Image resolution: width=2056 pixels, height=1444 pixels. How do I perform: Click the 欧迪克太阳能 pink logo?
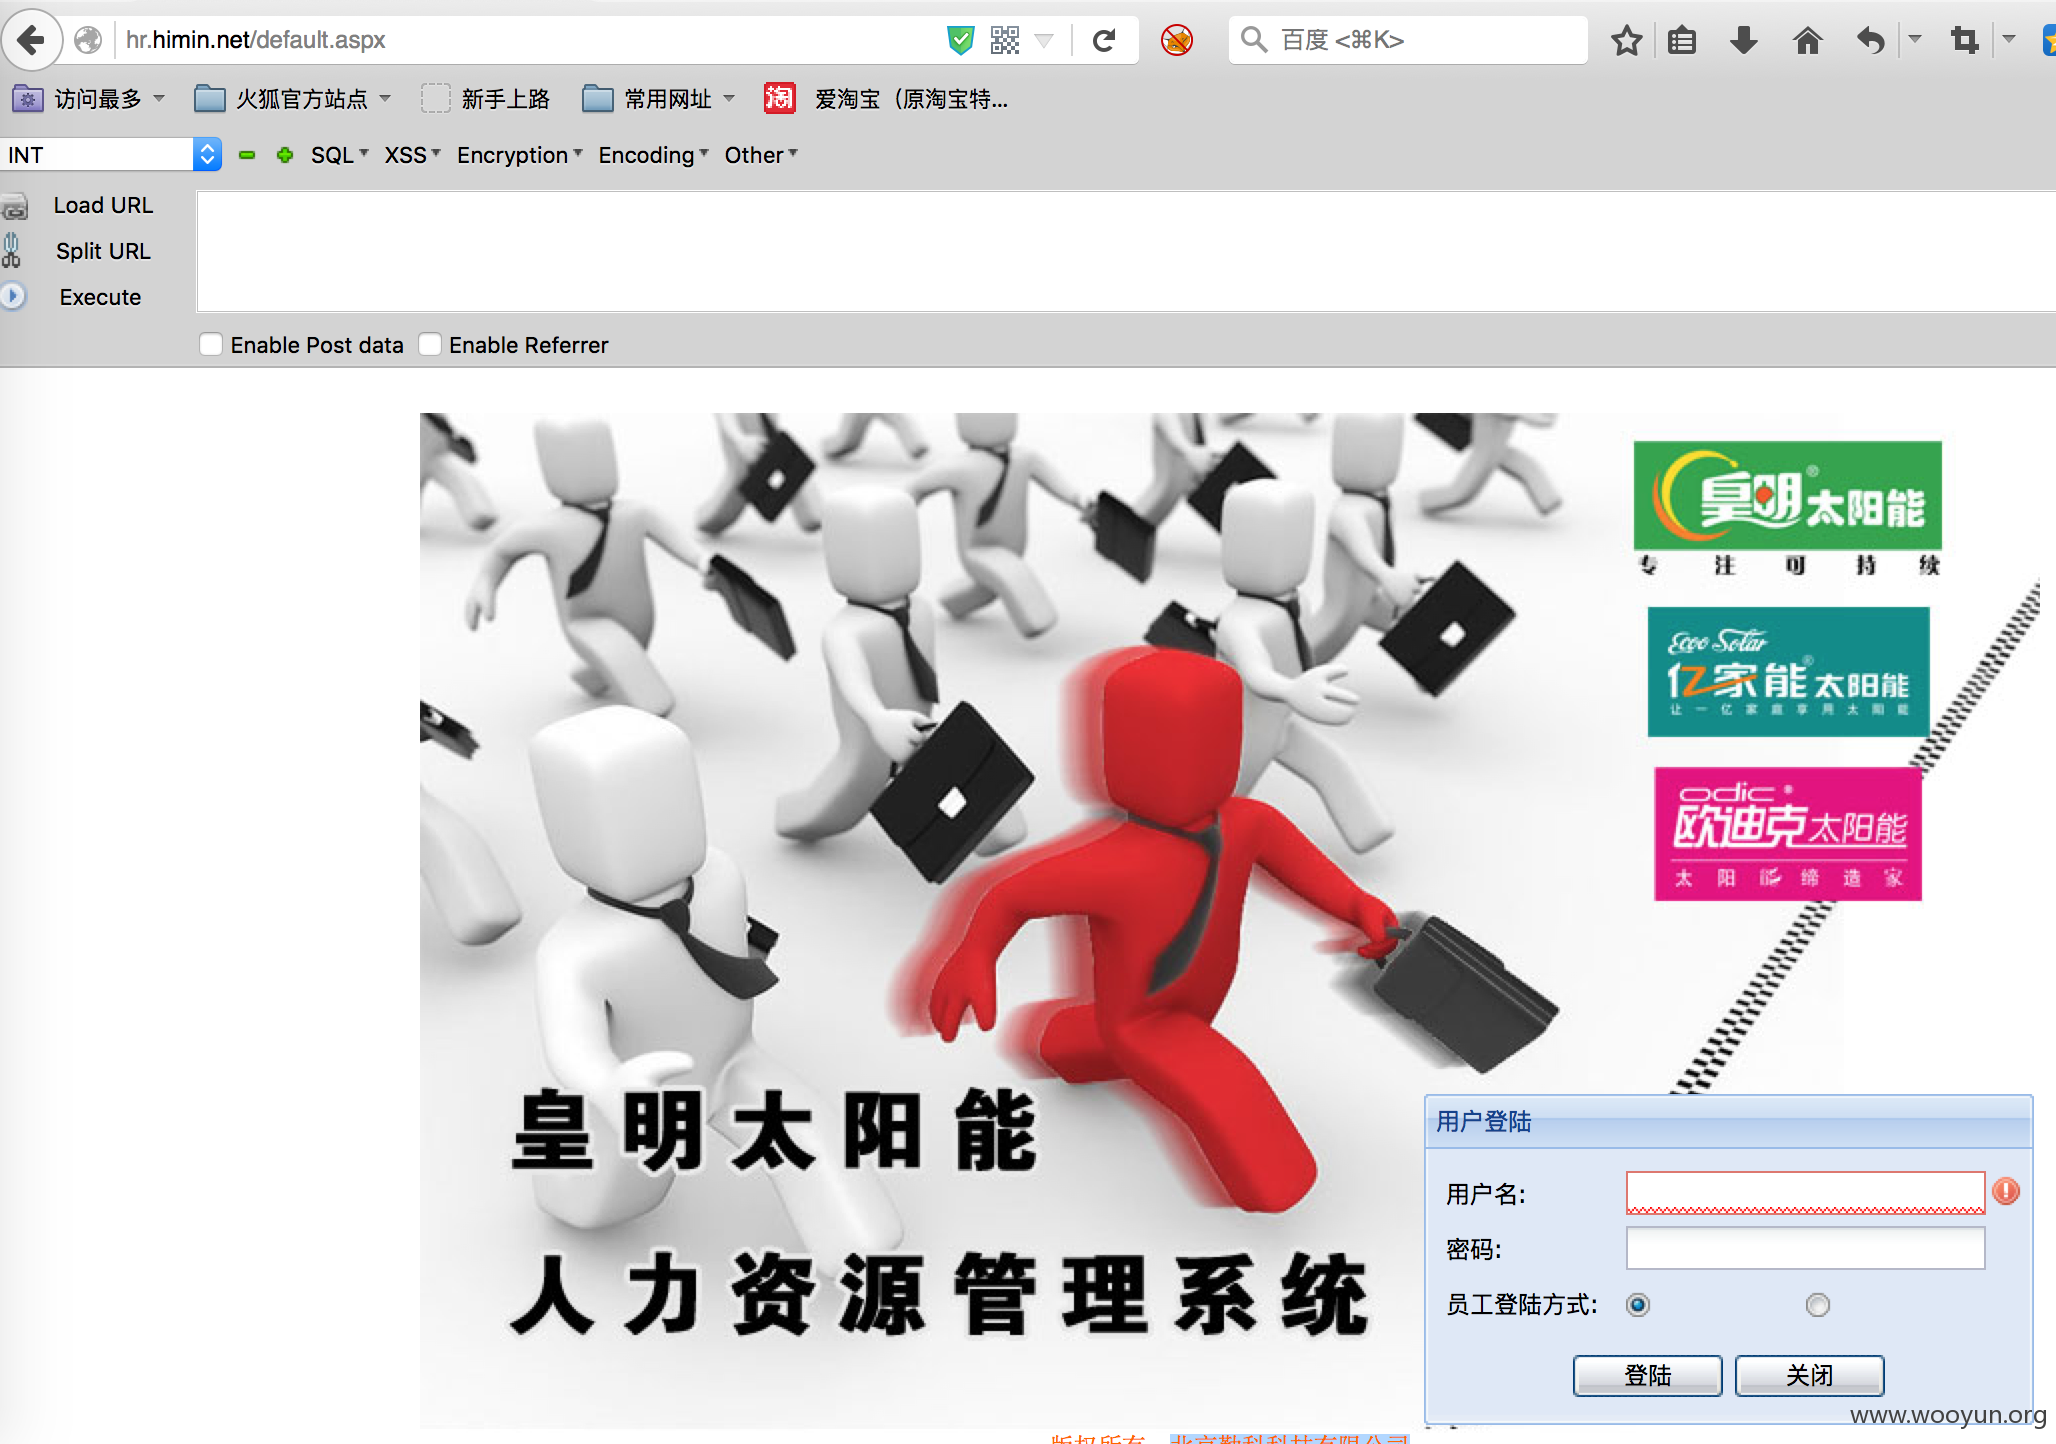(x=1787, y=834)
